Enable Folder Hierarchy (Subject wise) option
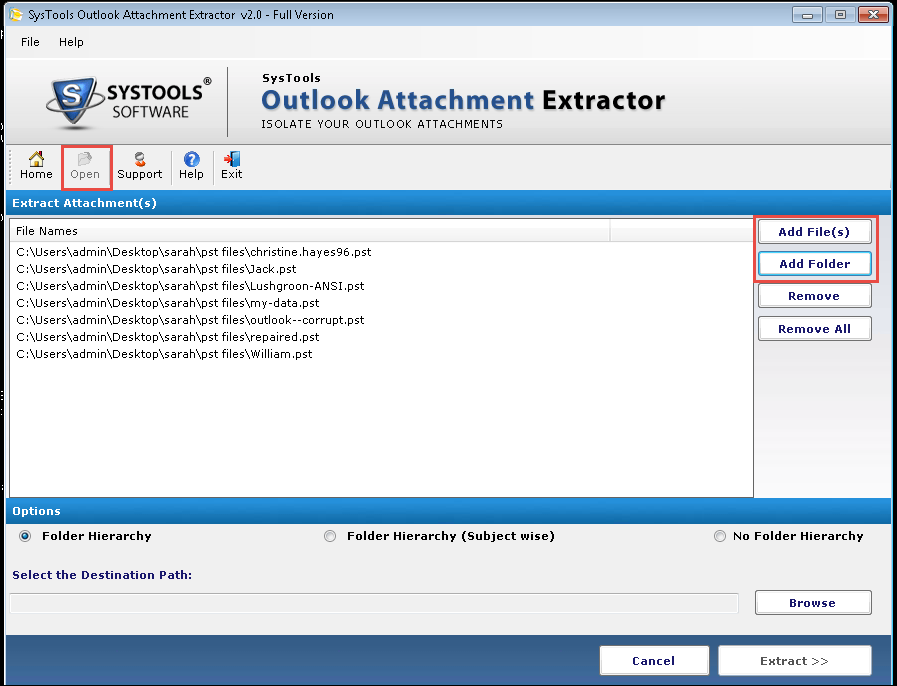 [x=330, y=536]
